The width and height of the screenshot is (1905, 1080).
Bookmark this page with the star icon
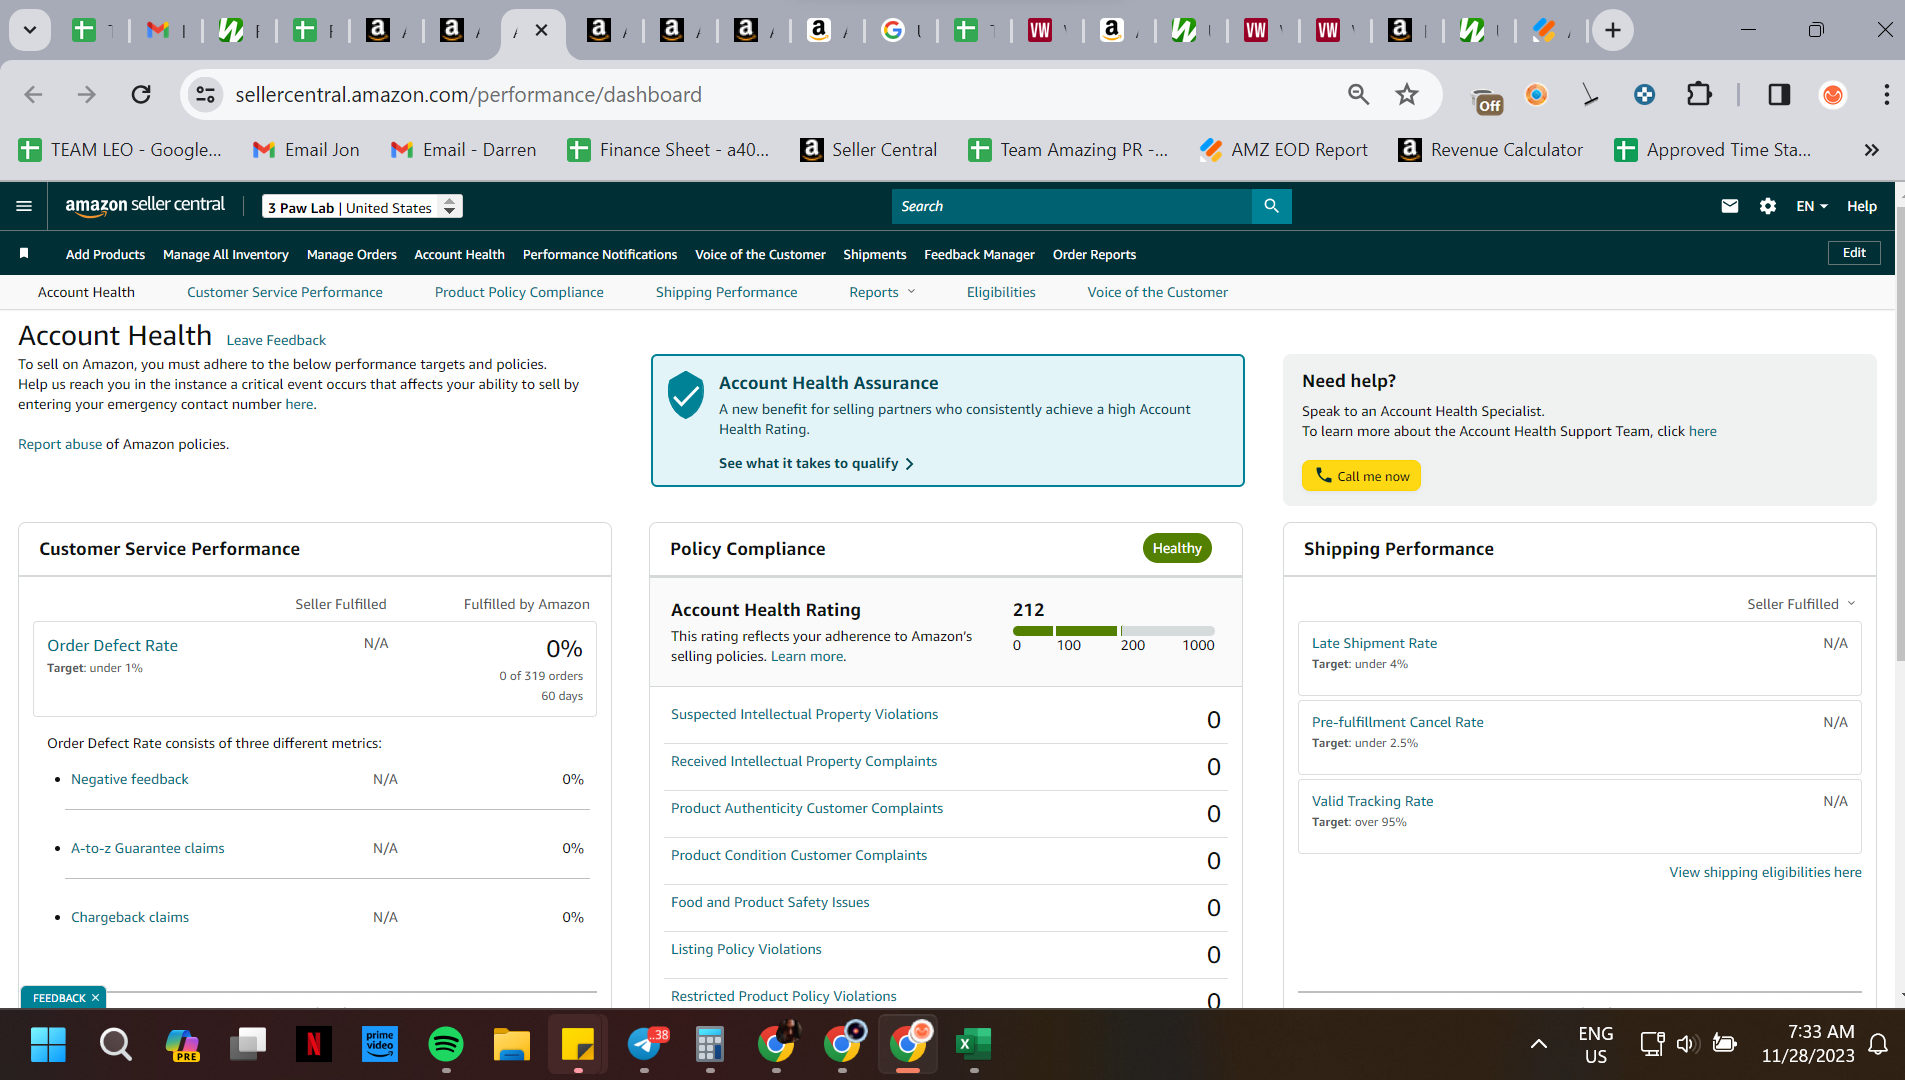tap(1407, 94)
